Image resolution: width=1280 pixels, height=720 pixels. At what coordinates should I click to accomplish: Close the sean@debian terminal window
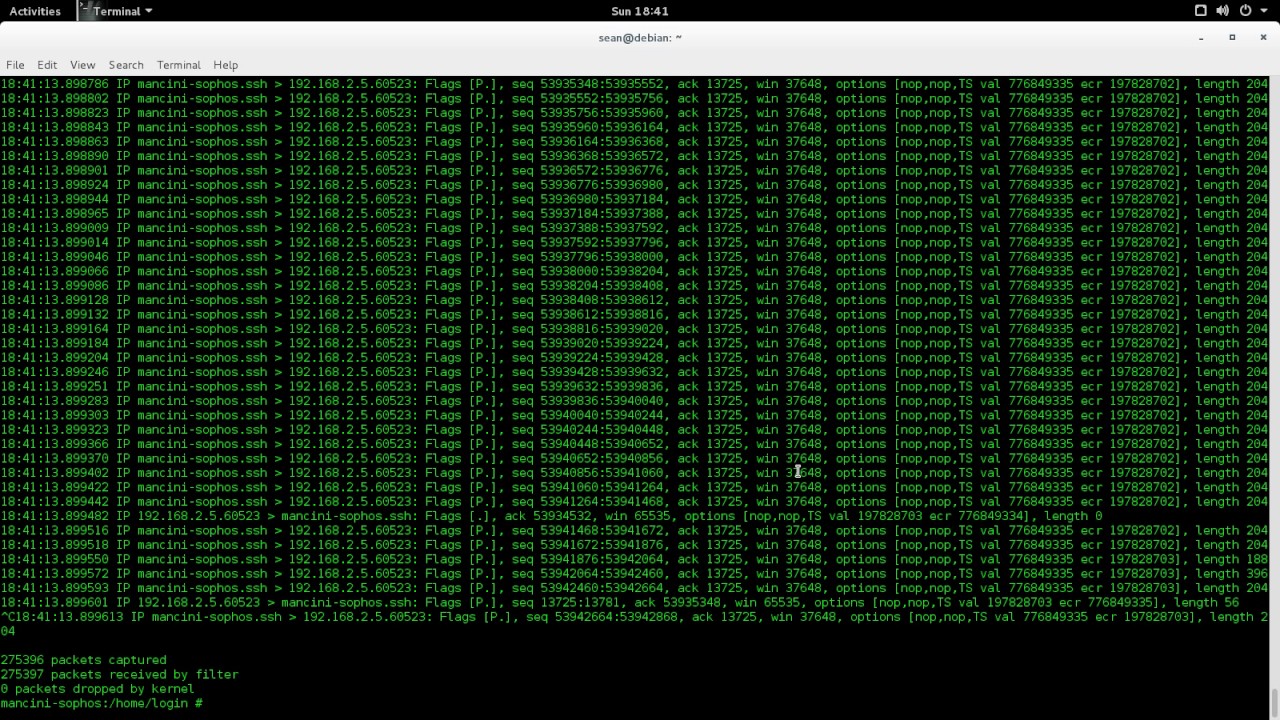[1264, 38]
